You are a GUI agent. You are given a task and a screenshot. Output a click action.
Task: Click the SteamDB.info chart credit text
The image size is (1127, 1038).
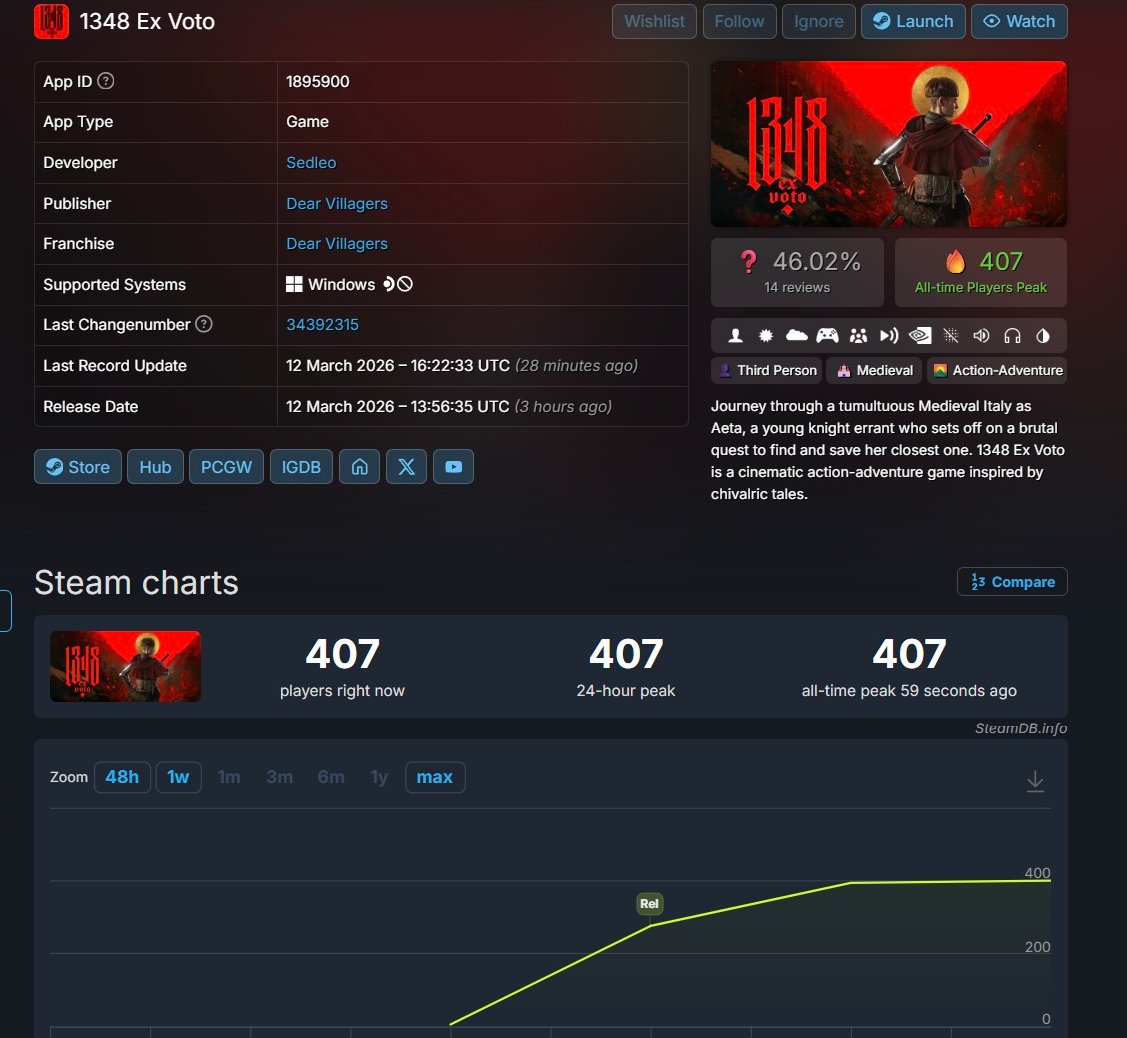(1021, 728)
